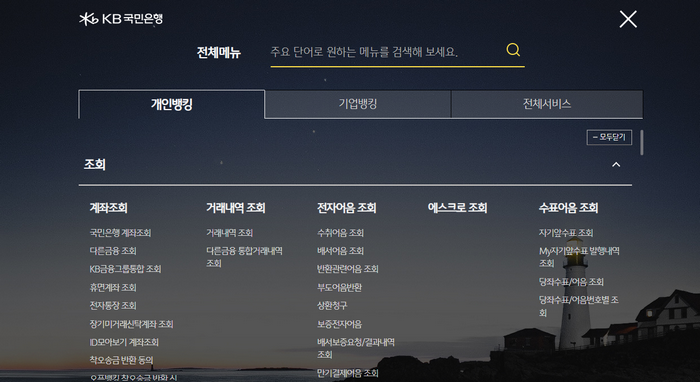The image size is (700, 382).
Task: Select KB금융그룹통합 조회
Action: coord(125,269)
